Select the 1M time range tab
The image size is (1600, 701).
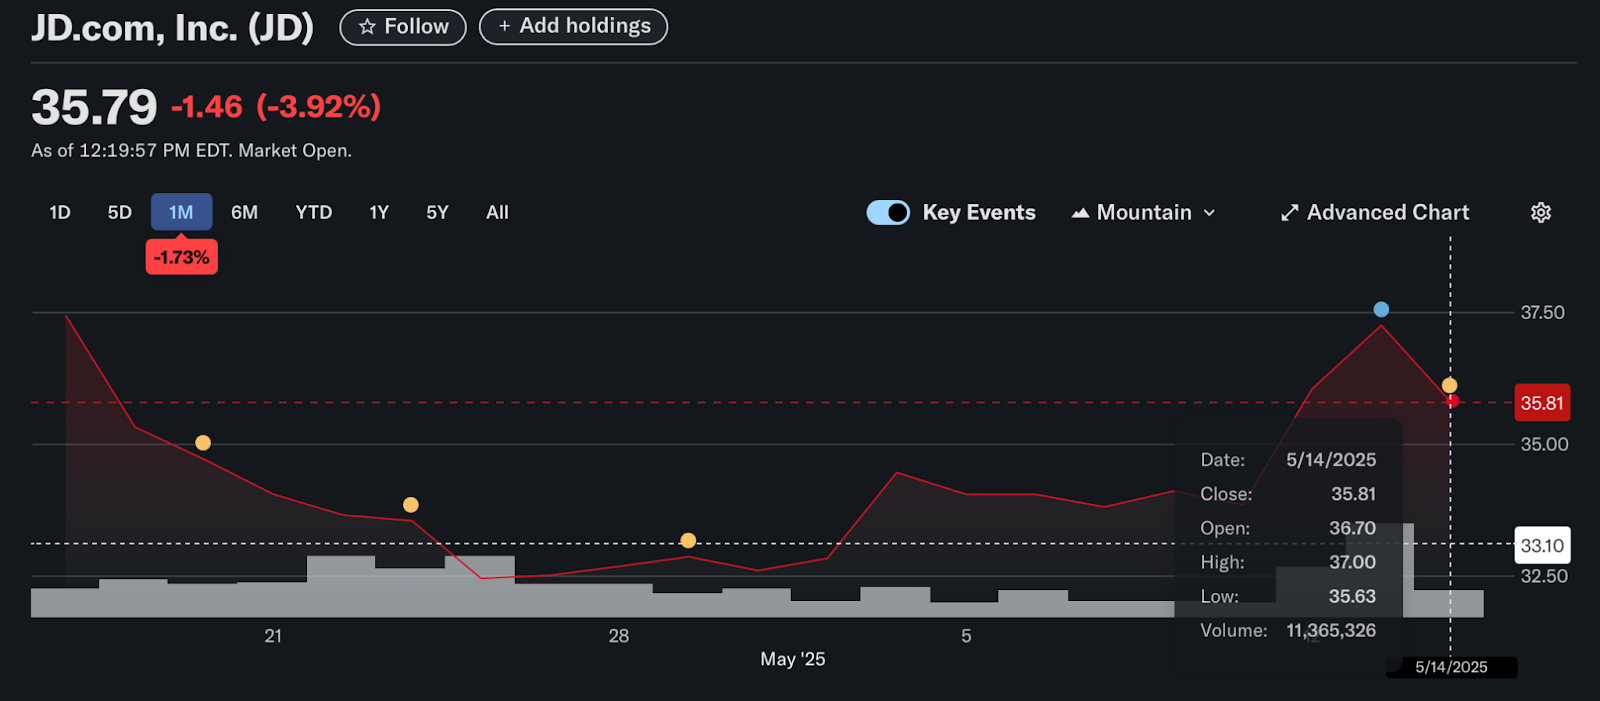181,212
